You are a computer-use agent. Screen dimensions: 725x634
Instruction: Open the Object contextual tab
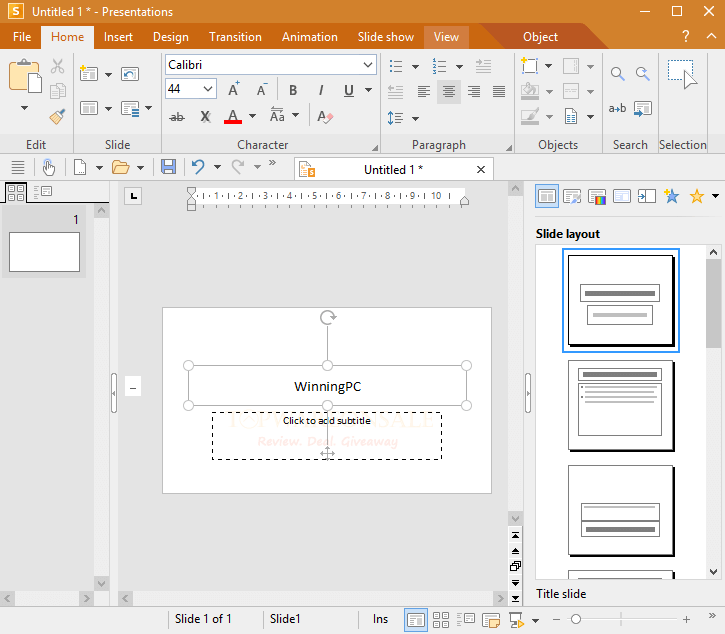[540, 37]
